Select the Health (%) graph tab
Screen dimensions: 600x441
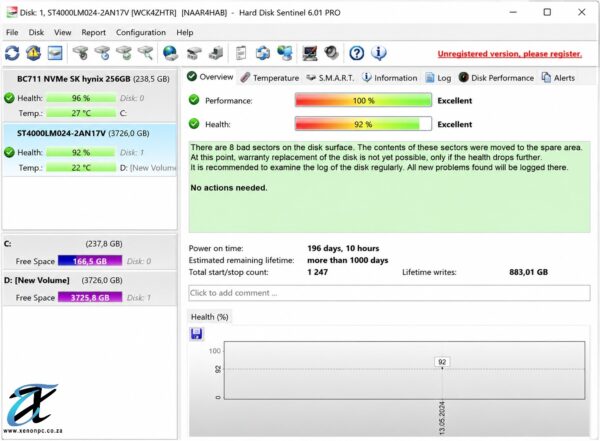(209, 317)
